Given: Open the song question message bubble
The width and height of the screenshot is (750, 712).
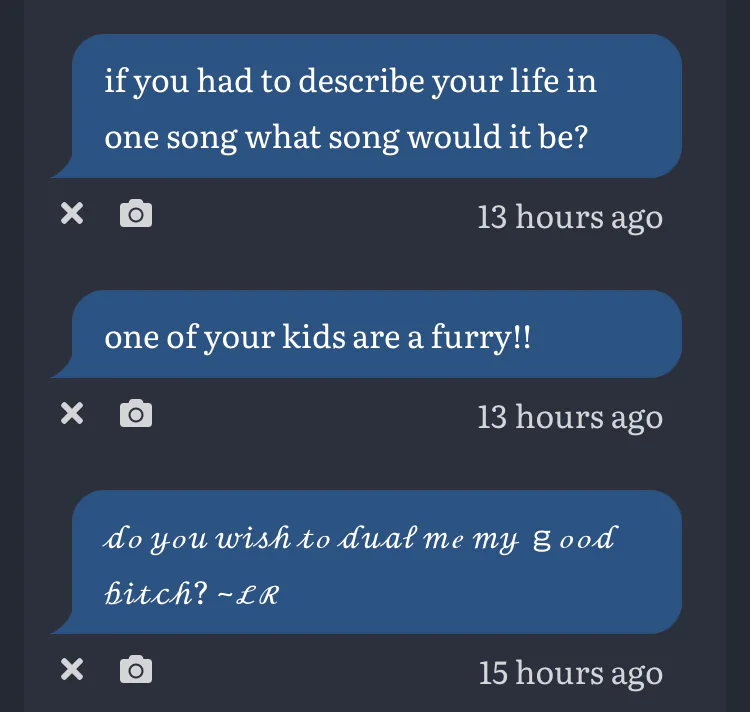Looking at the screenshot, I should click(370, 107).
